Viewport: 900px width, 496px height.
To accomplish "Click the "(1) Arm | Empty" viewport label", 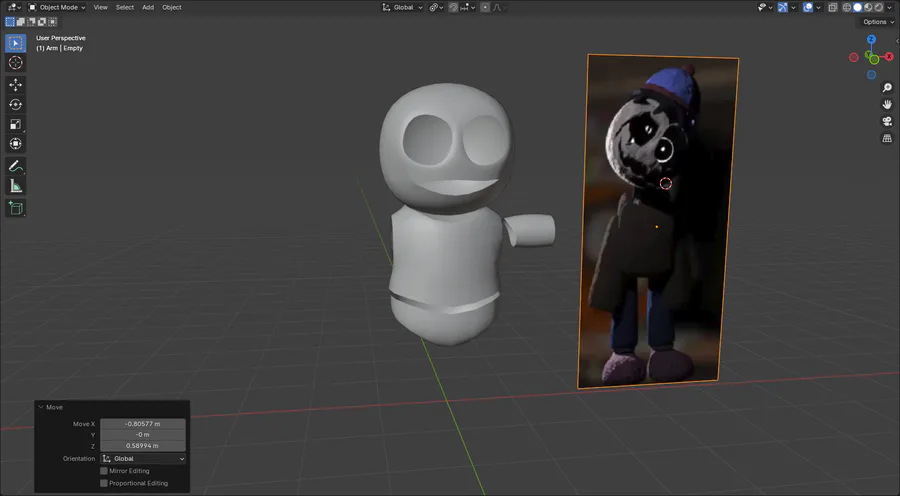I will click(x=60, y=48).
